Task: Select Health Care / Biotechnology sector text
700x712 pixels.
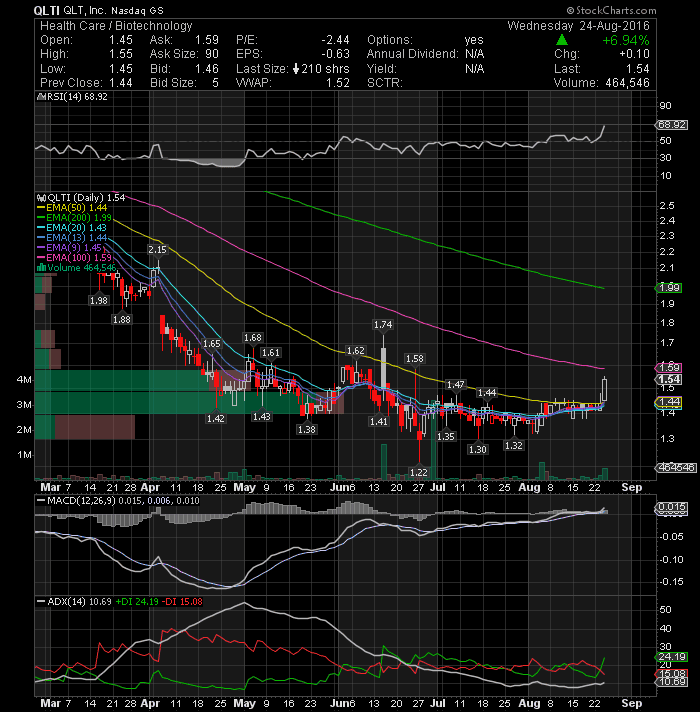Action: click(116, 26)
